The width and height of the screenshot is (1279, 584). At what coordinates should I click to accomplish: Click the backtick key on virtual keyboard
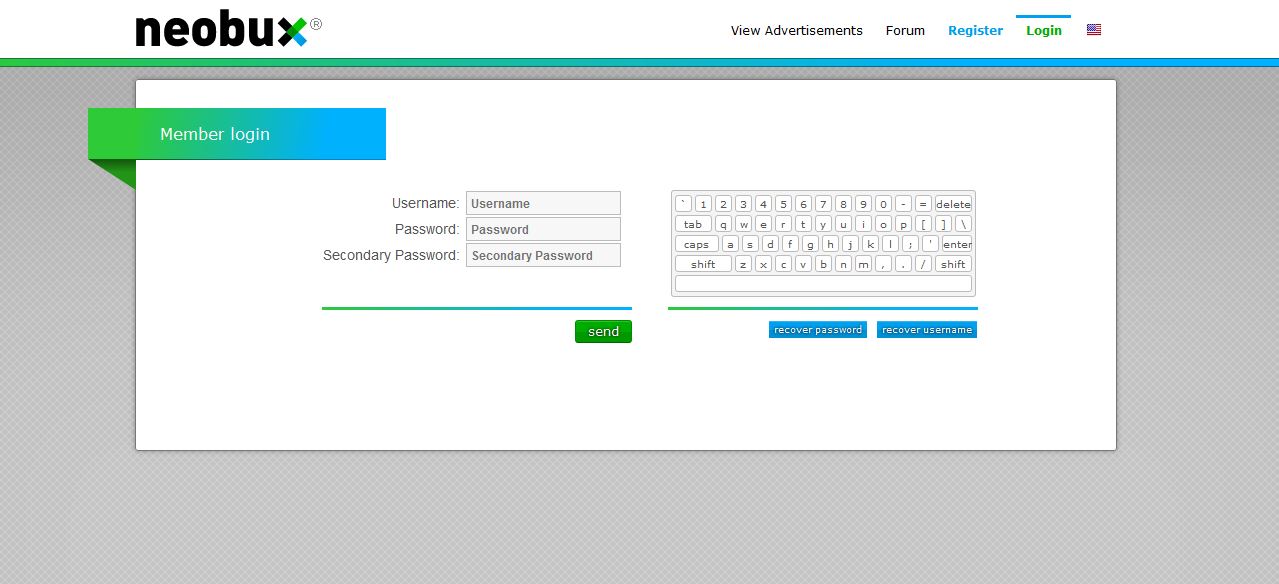(x=683, y=204)
